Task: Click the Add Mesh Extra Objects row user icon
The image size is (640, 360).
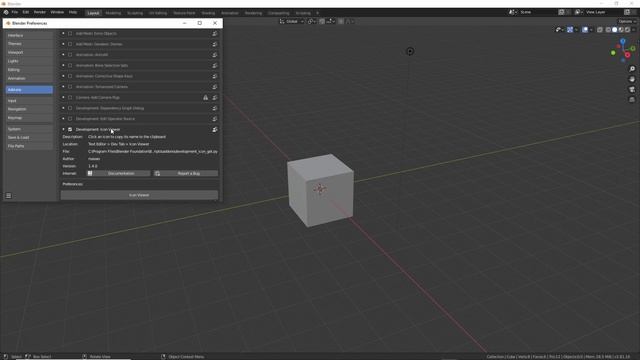Action: [215, 33]
